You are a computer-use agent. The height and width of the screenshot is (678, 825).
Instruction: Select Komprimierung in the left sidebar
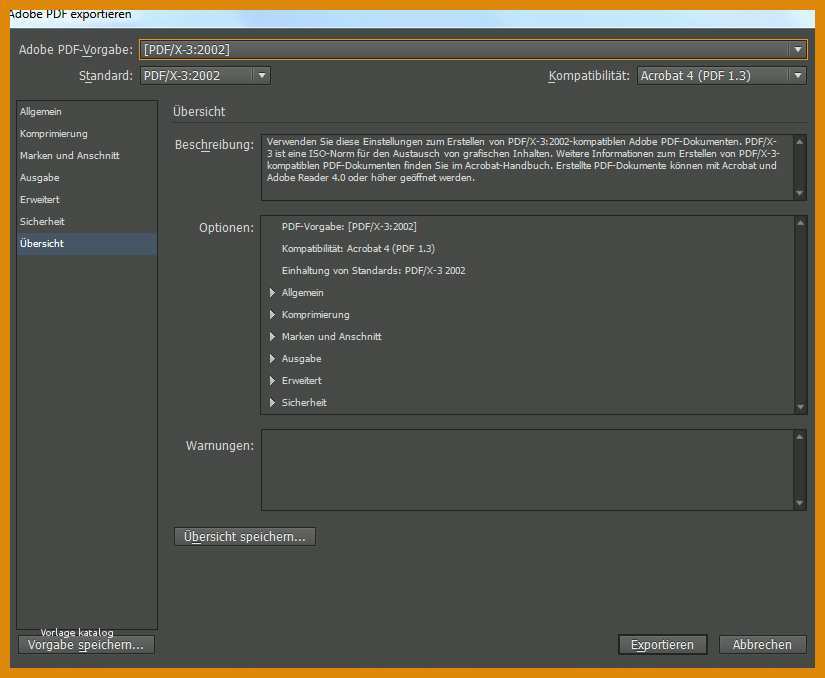[x=87, y=134]
